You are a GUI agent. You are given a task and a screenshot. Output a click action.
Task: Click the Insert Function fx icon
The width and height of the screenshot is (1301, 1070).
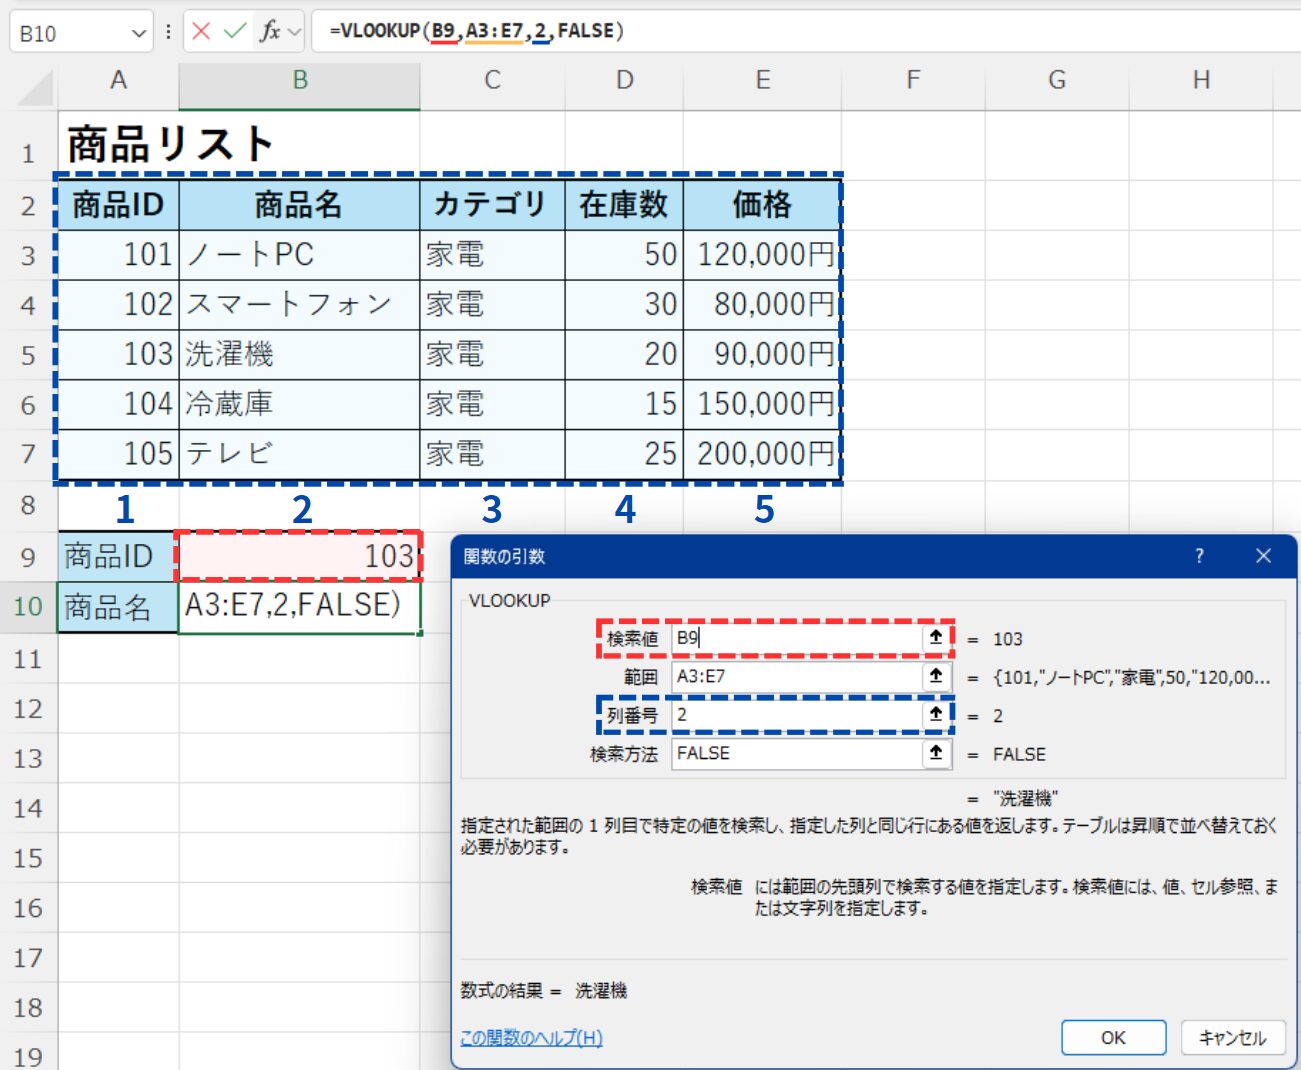[x=271, y=30]
